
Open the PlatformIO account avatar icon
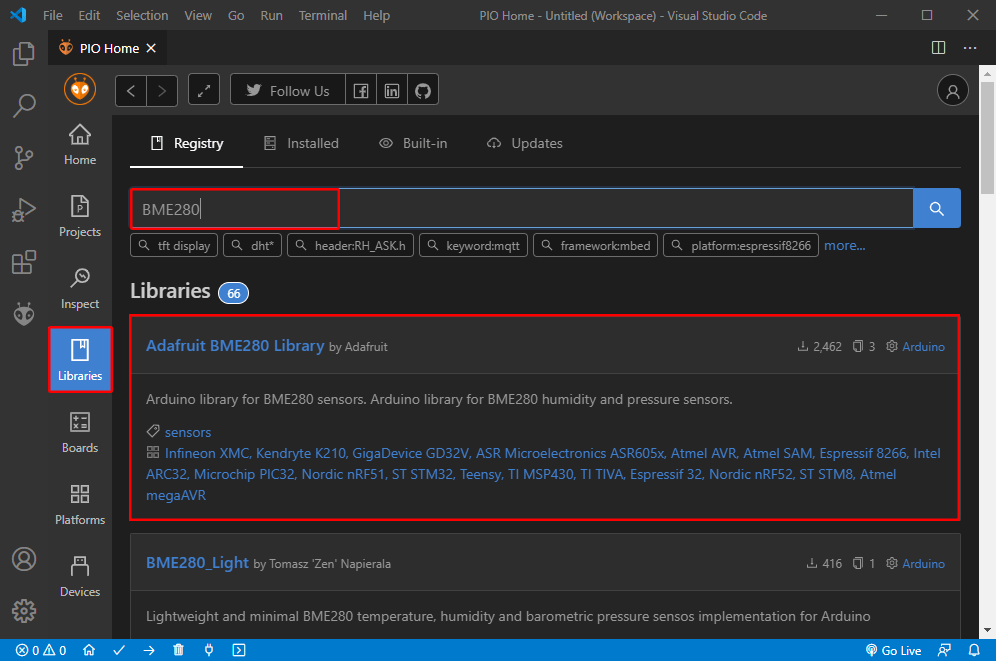(952, 89)
